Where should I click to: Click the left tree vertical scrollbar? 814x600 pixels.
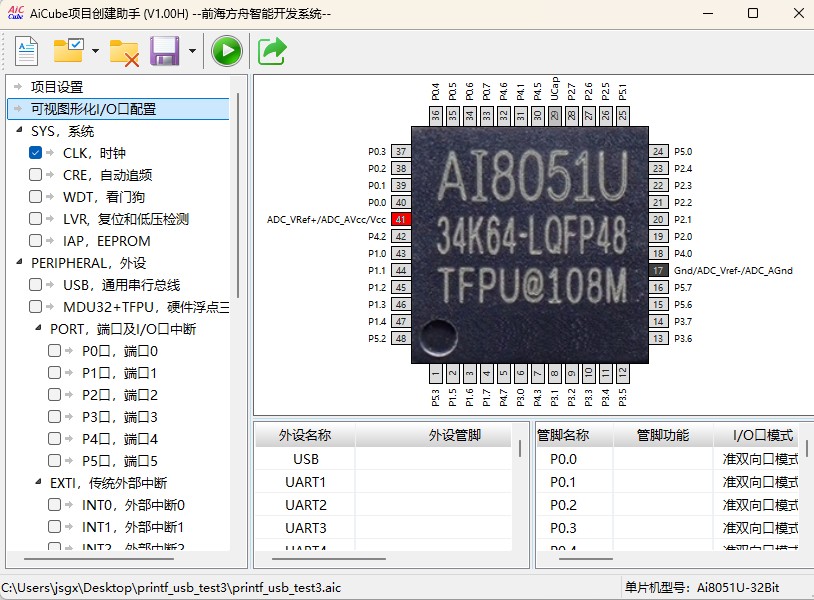(238, 195)
